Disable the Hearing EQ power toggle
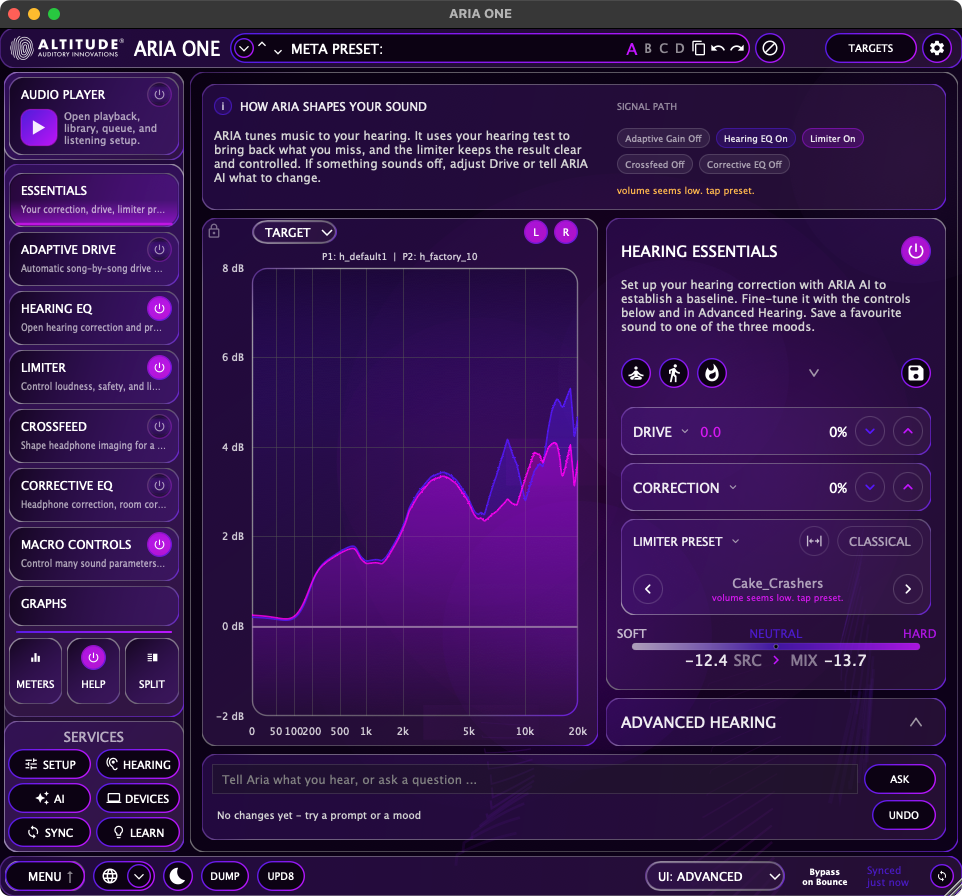The image size is (962, 896). [160, 309]
